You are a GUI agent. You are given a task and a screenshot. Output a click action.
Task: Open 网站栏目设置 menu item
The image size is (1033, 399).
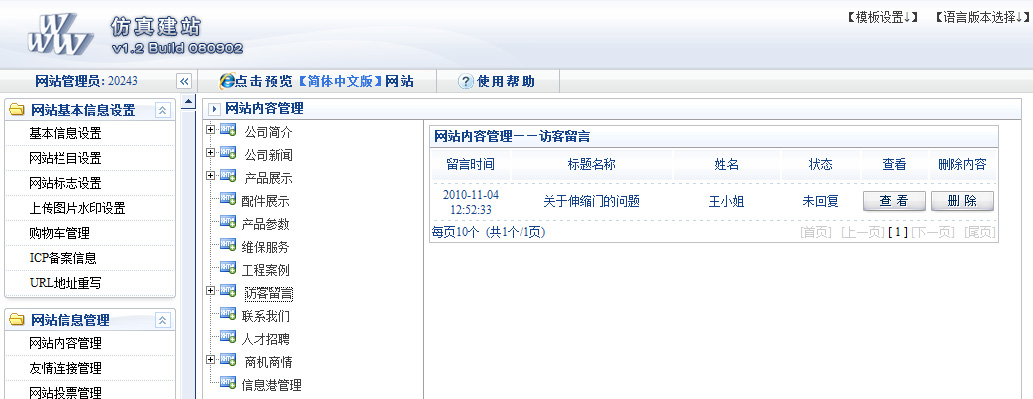coord(65,159)
